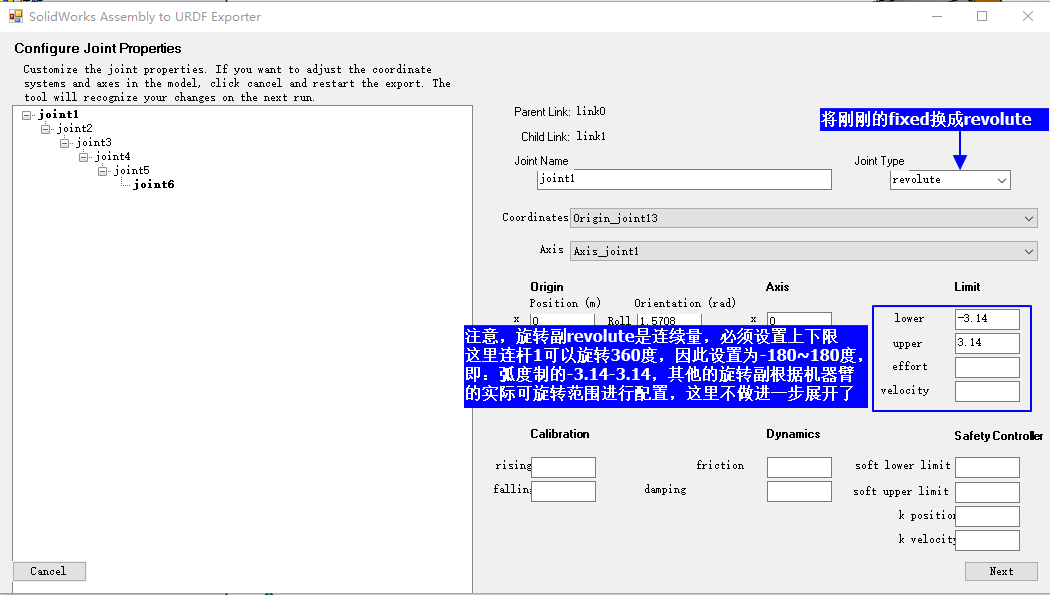Click the k velocity field

(x=987, y=540)
